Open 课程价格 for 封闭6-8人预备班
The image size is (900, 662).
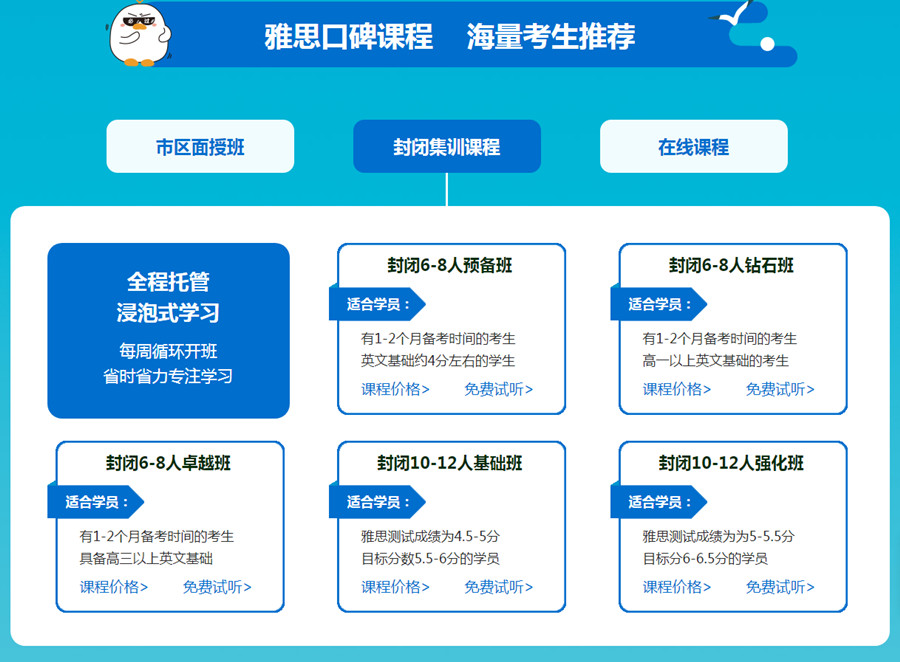(x=395, y=389)
